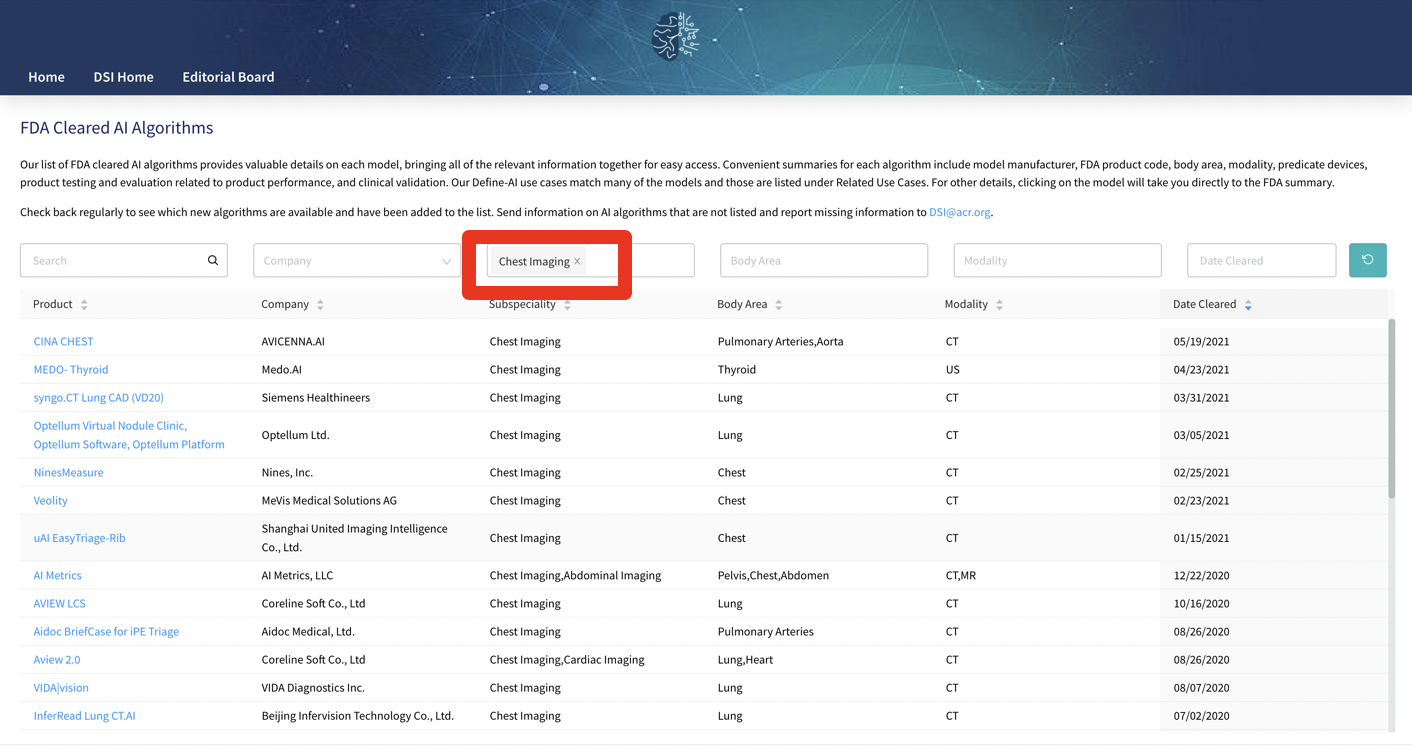Open AI Metrics product link
1412x754 pixels.
(x=57, y=575)
